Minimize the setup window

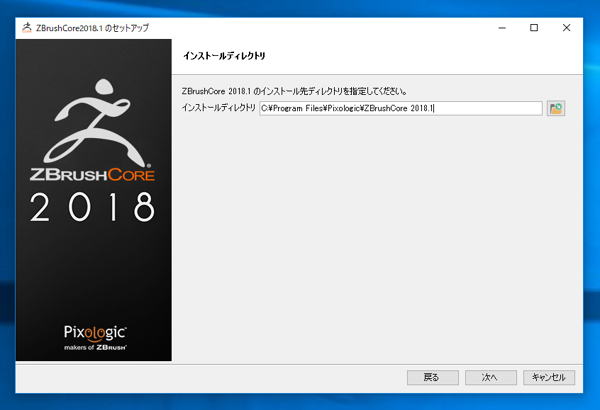tap(502, 28)
